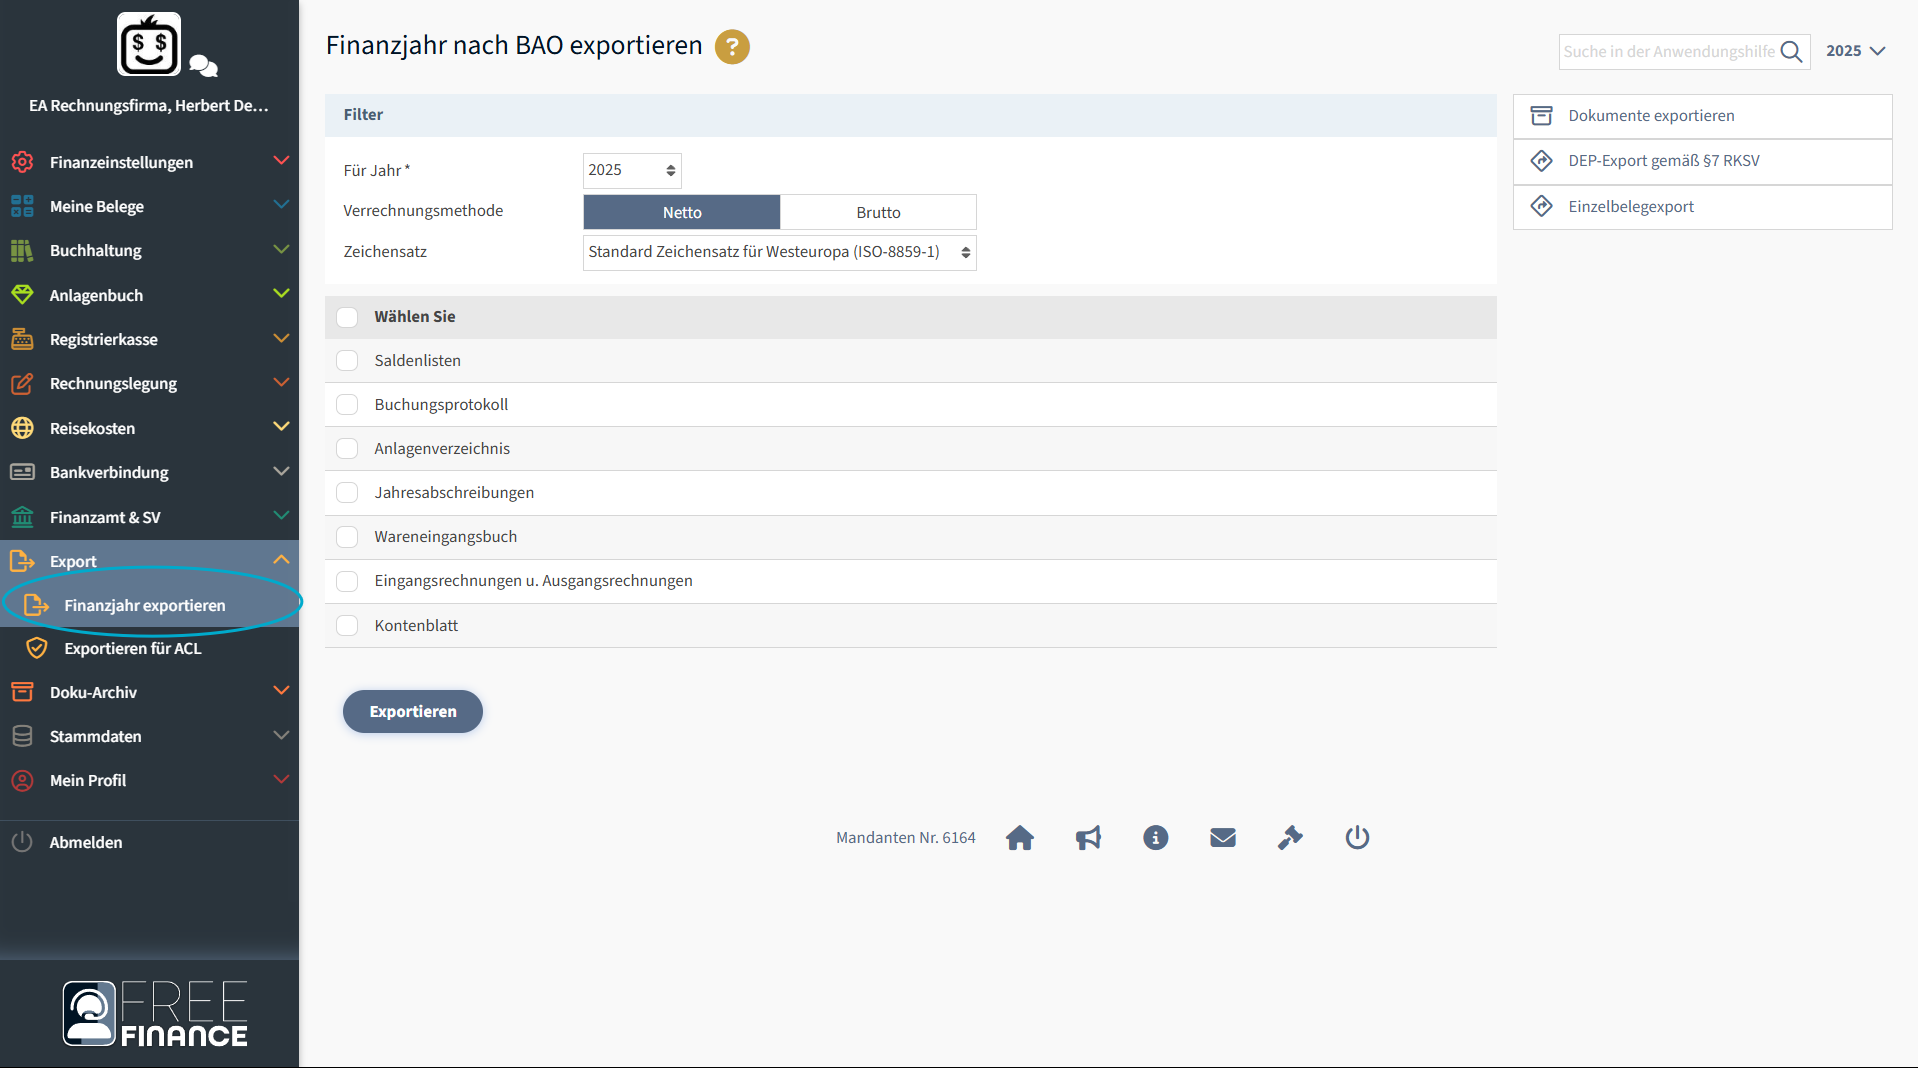This screenshot has width=1918, height=1068.
Task: Open the year selector showing 2025 top right
Action: coord(1855,50)
